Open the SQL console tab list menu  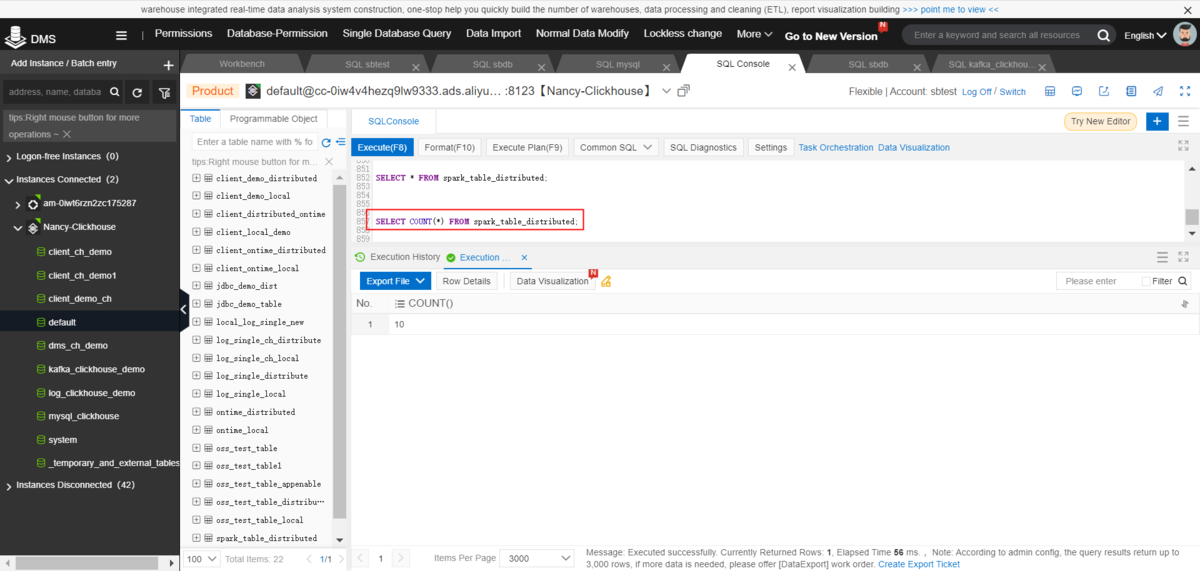pos(1184,121)
